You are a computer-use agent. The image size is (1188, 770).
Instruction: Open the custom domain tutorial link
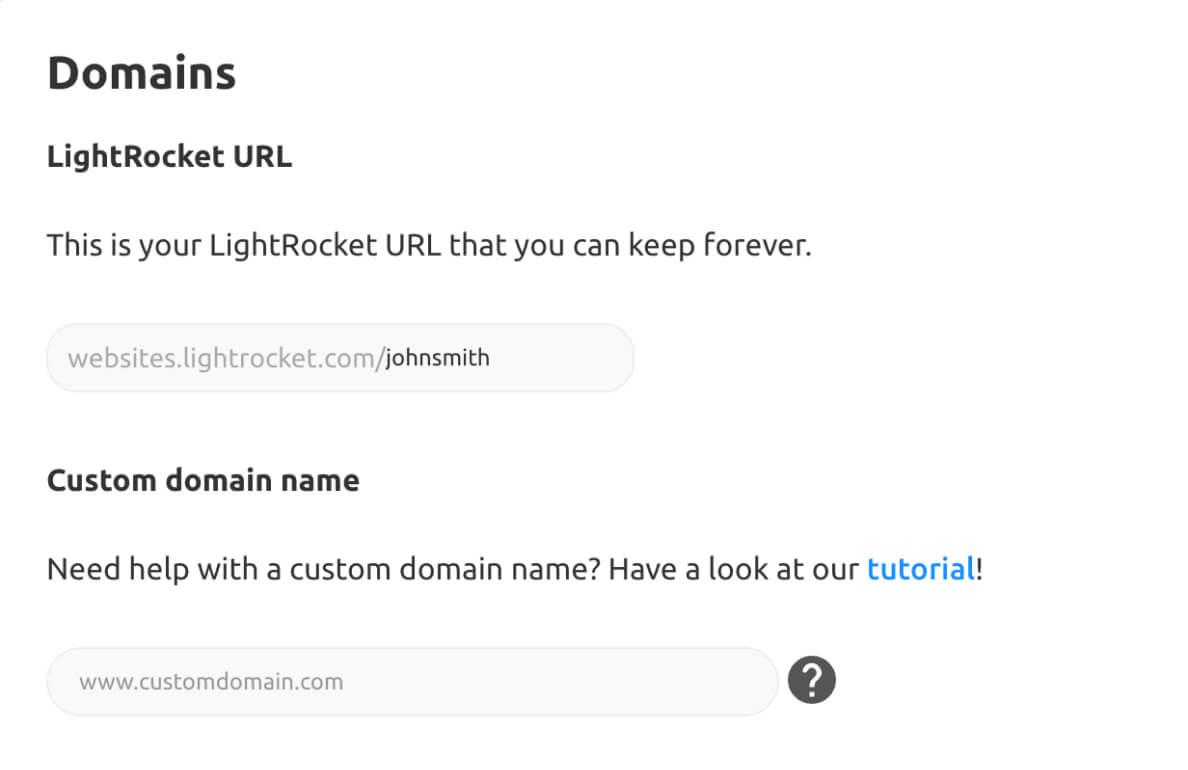(x=920, y=569)
